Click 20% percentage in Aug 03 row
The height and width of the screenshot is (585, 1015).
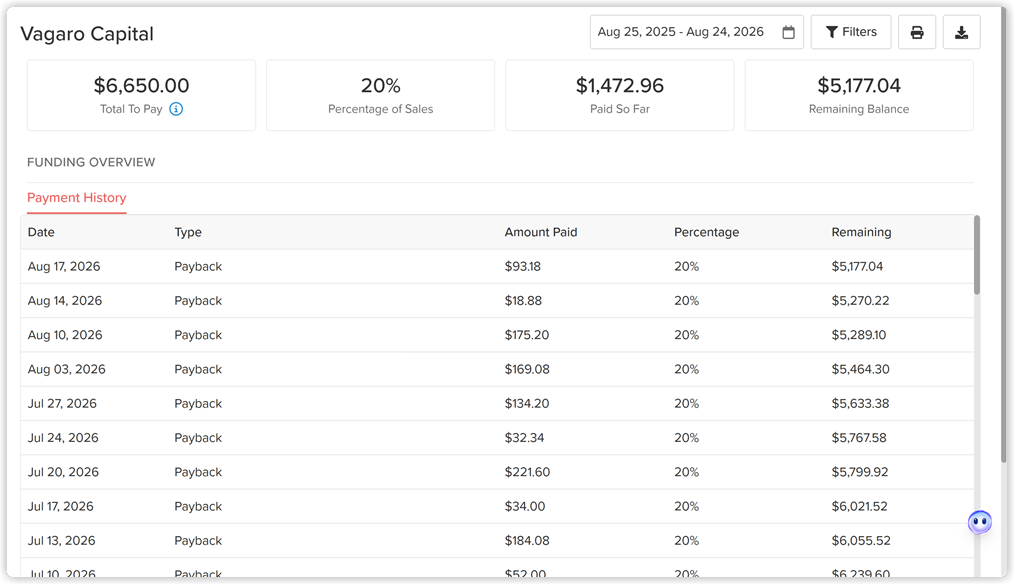[x=686, y=370]
